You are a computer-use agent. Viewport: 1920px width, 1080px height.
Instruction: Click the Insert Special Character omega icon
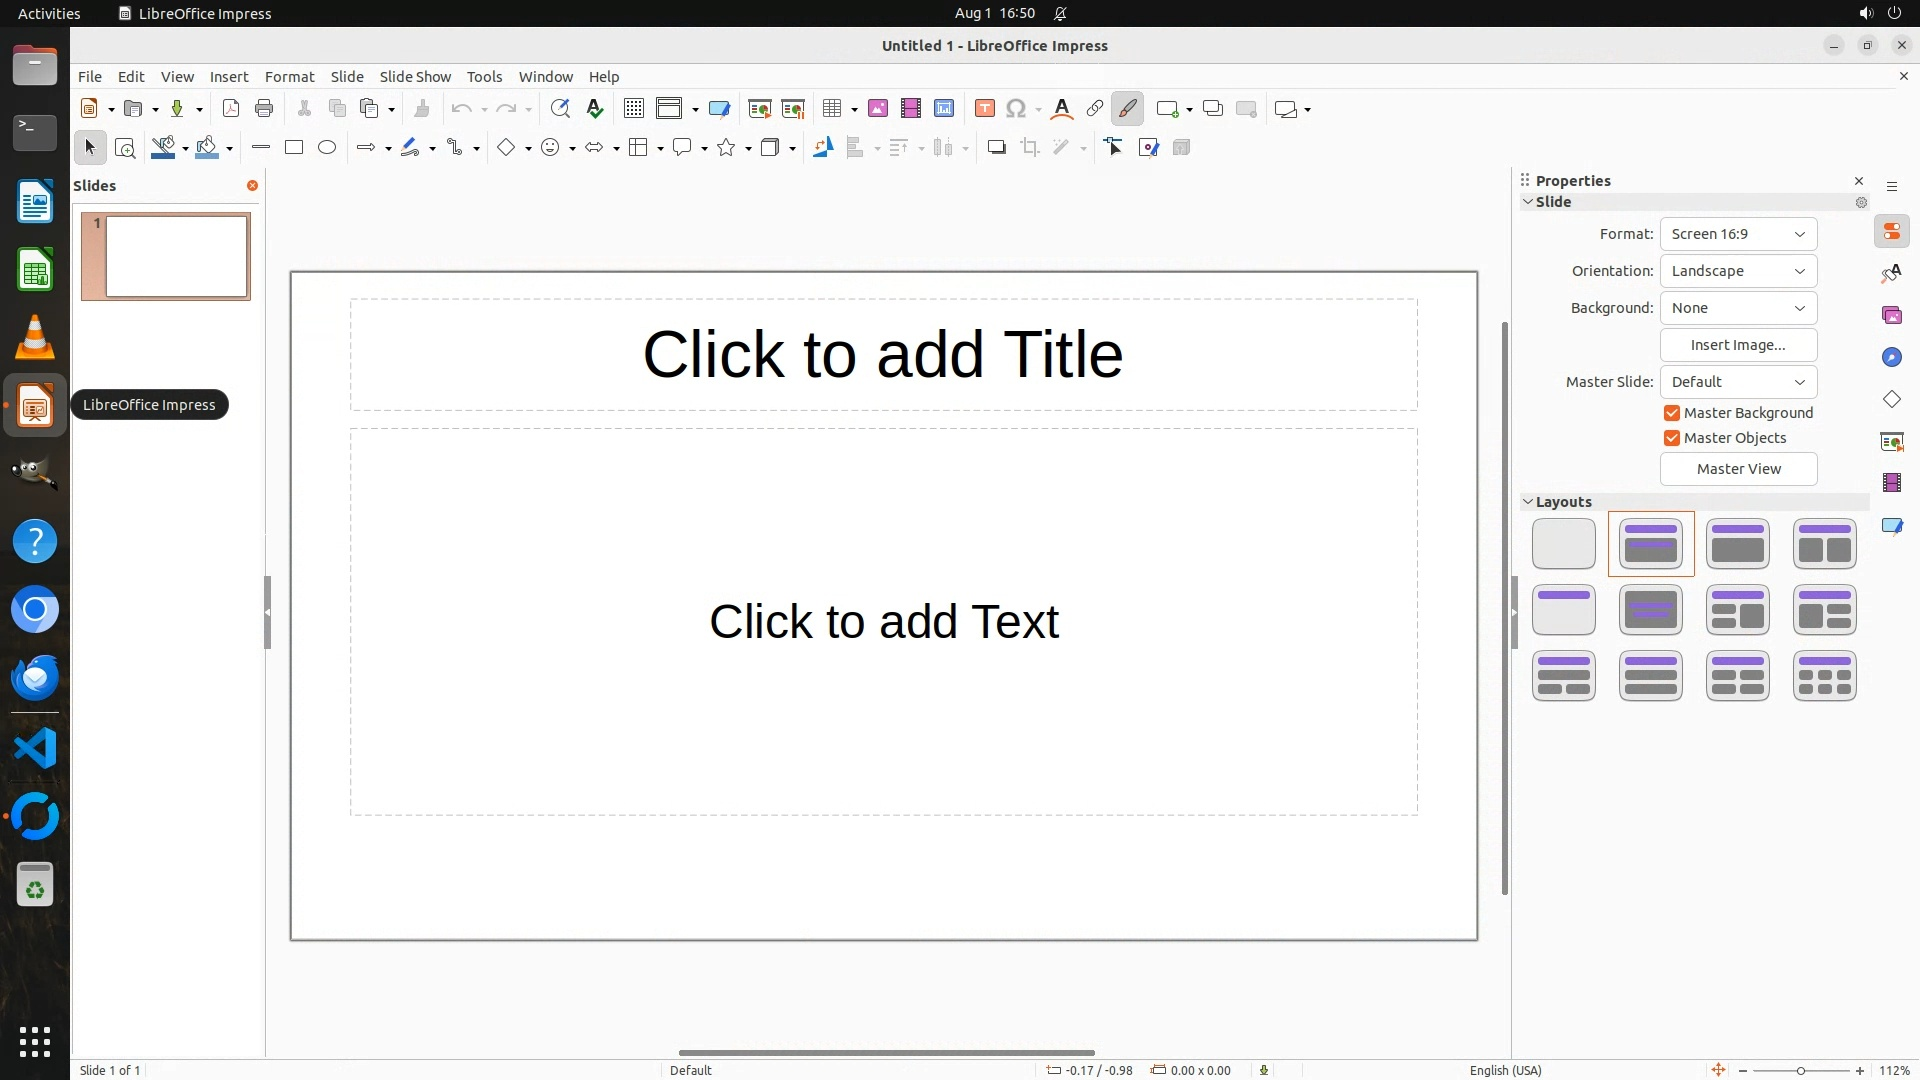pos(1016,109)
